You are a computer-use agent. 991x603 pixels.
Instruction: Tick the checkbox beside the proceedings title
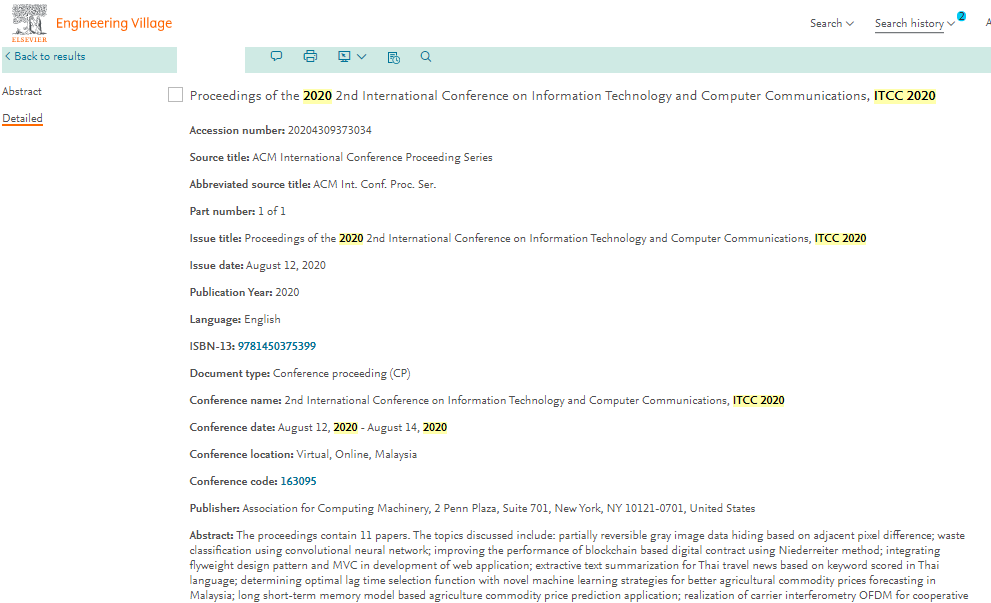(x=176, y=95)
